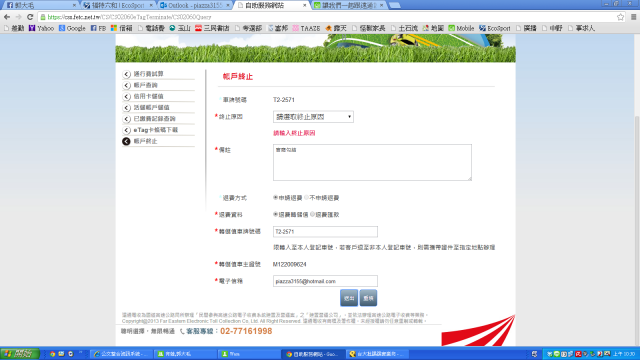This screenshot has height=360, width=640.
Task: Open the TAAZE bookmark
Action: pyautogui.click(x=306, y=28)
